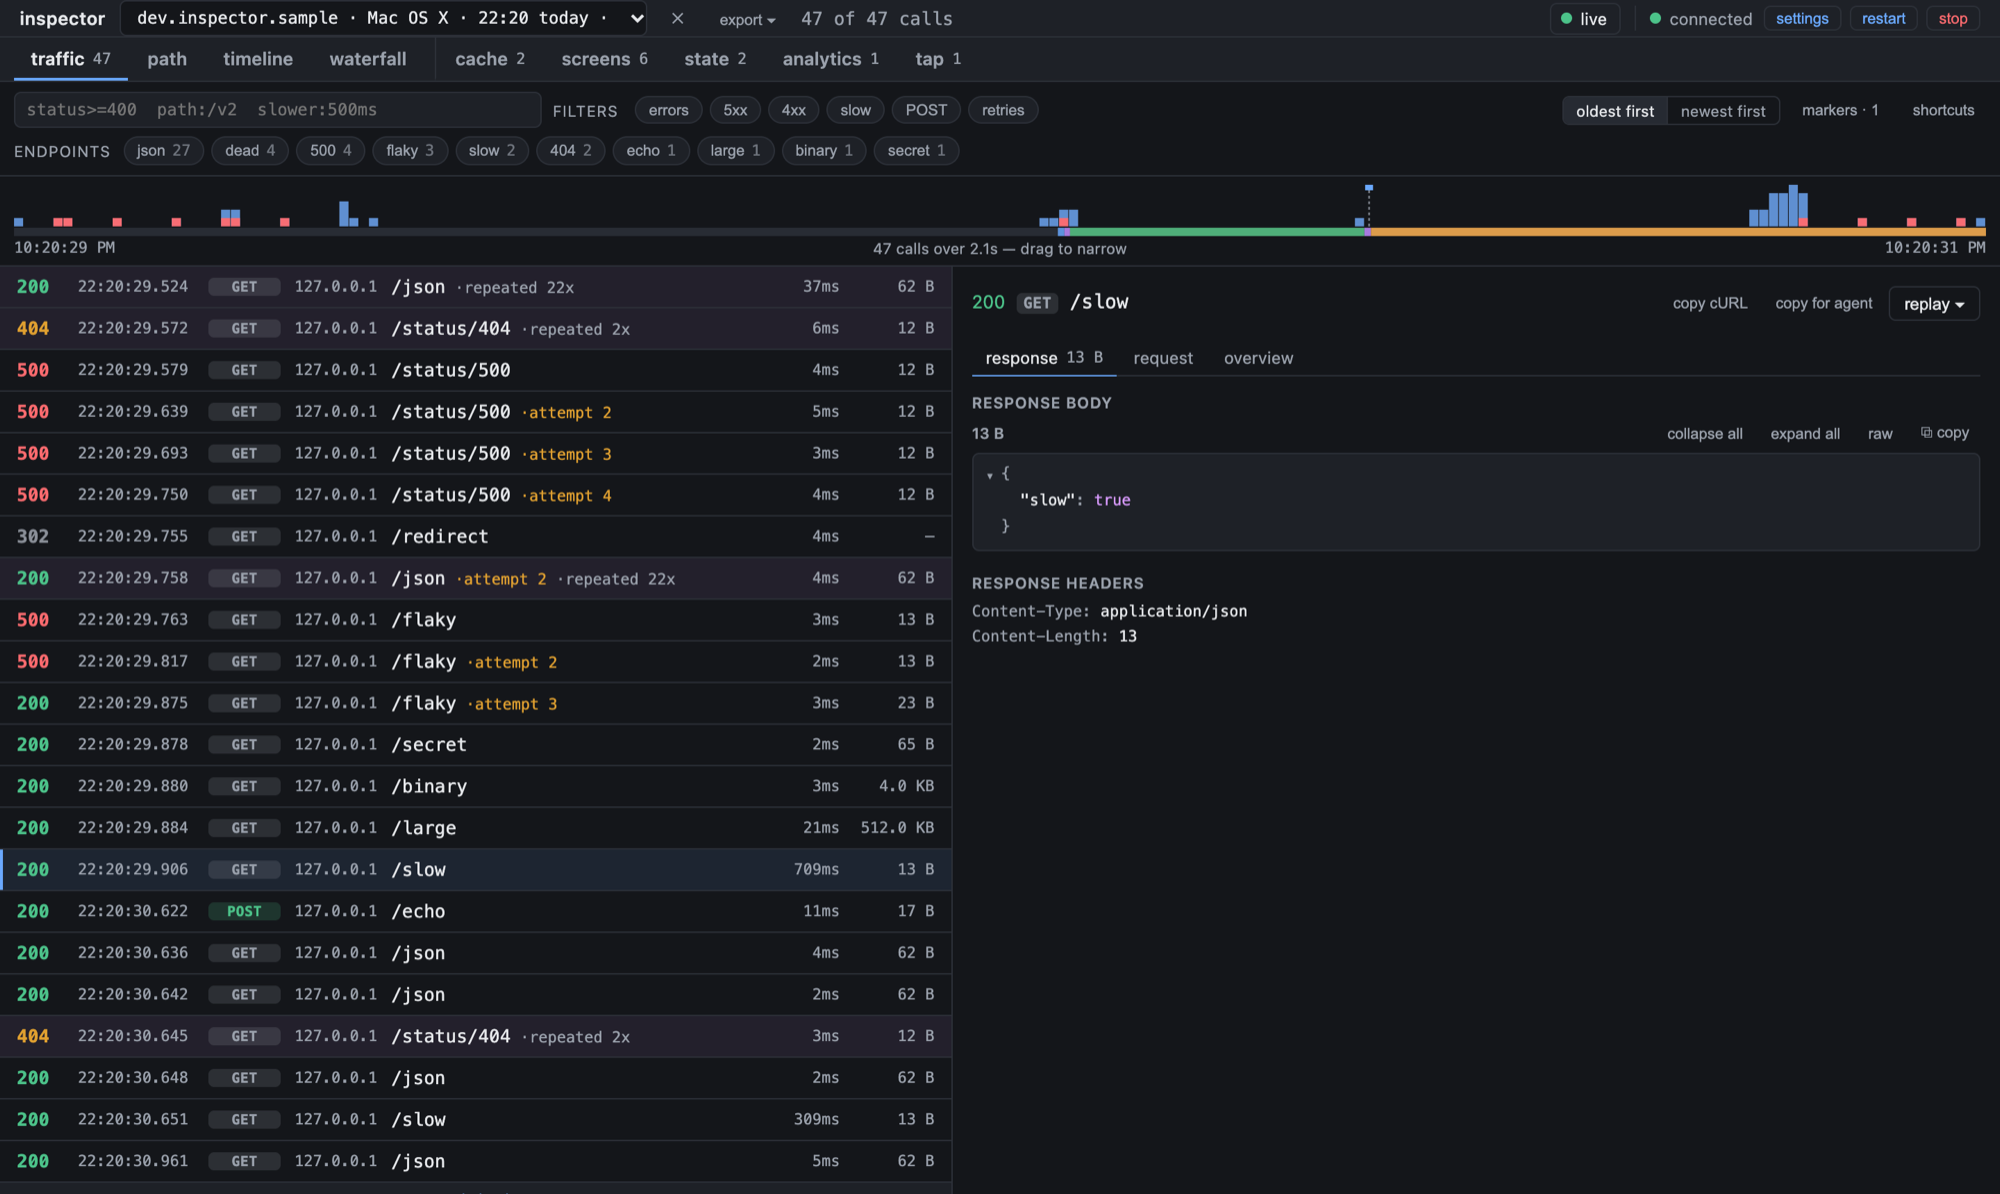Toggle the retries filter chip
This screenshot has width=2000, height=1194.
(1003, 110)
